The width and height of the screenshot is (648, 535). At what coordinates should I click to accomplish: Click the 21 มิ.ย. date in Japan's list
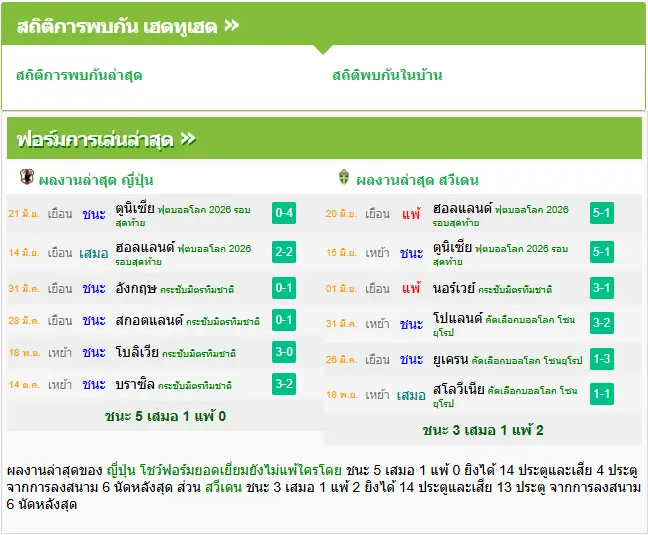(x=24, y=214)
